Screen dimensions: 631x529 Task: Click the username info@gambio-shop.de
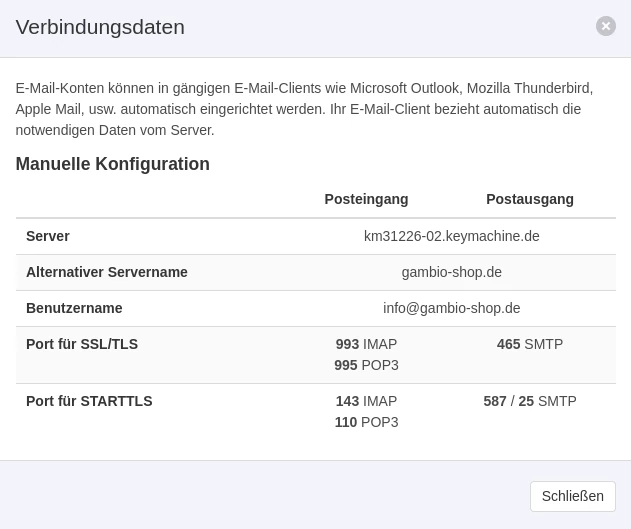pyautogui.click(x=452, y=308)
